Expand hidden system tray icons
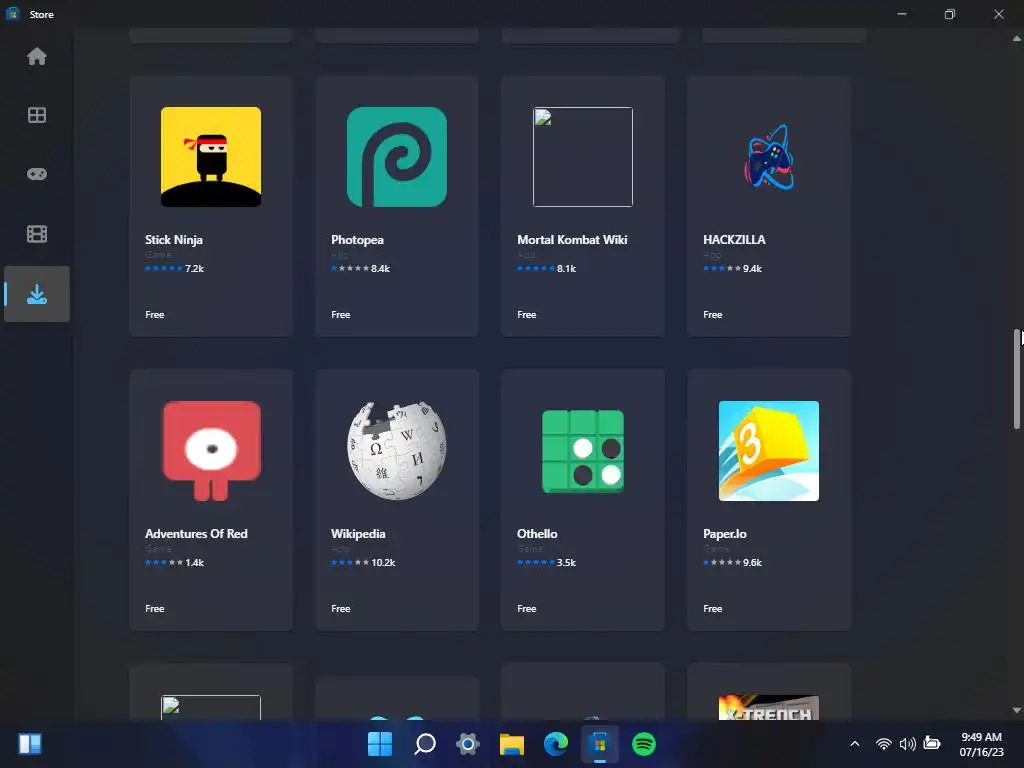 click(x=854, y=744)
